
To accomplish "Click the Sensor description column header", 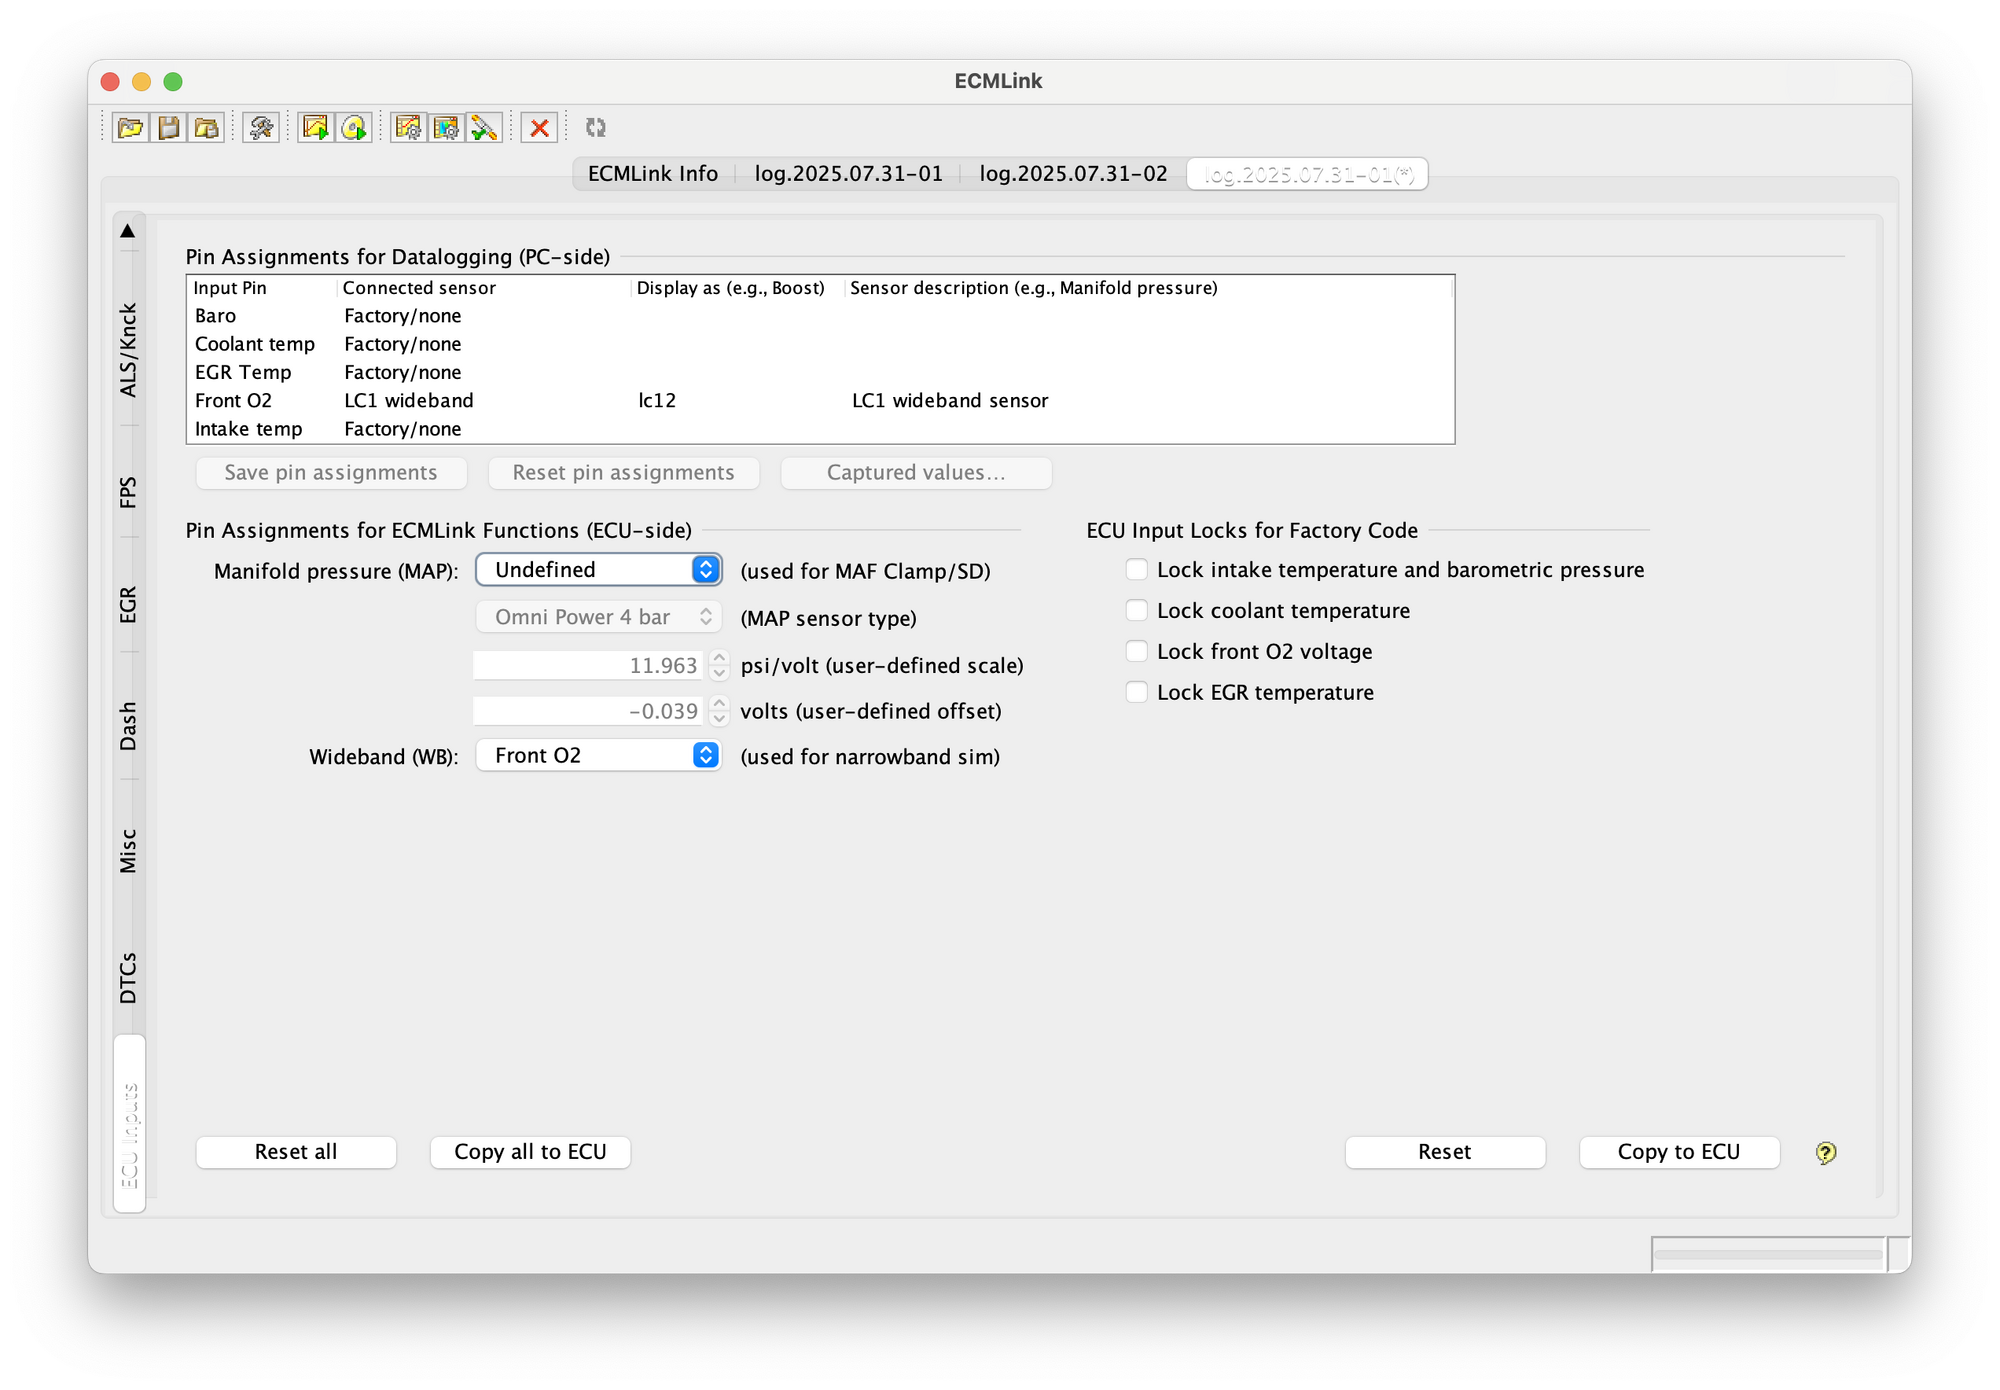I will click(1149, 288).
